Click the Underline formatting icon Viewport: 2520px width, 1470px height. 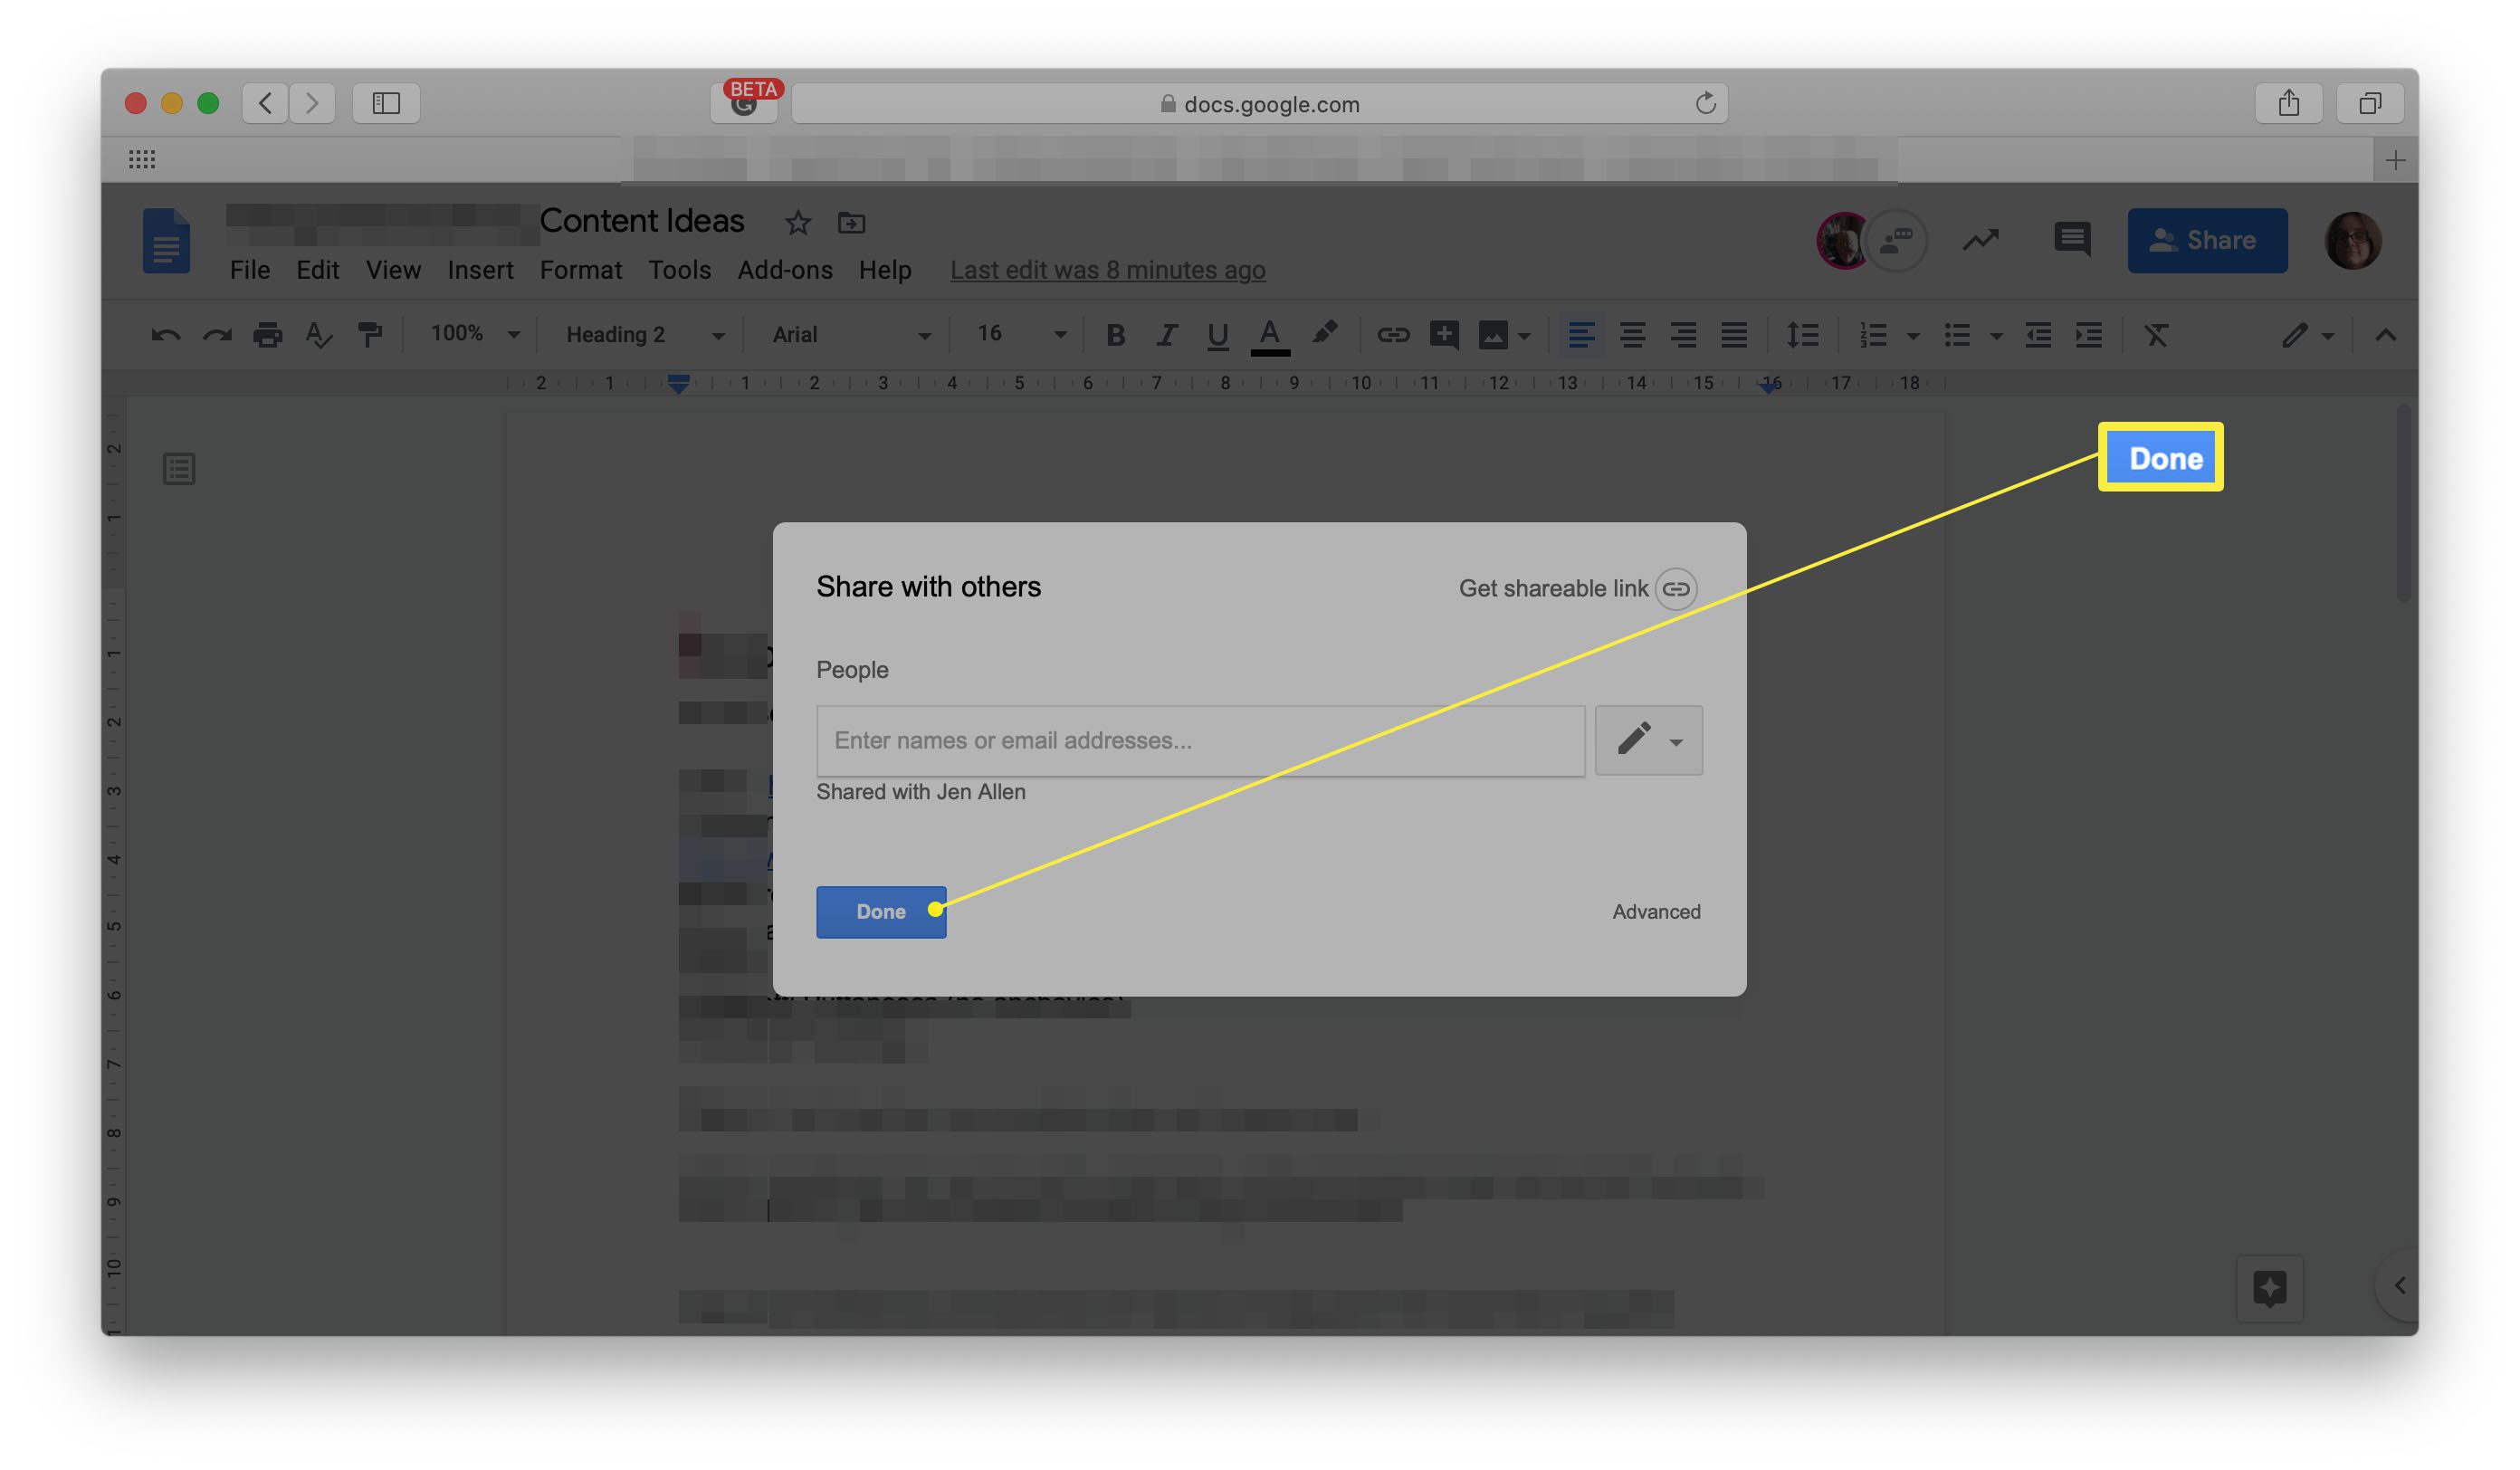pyautogui.click(x=1215, y=334)
